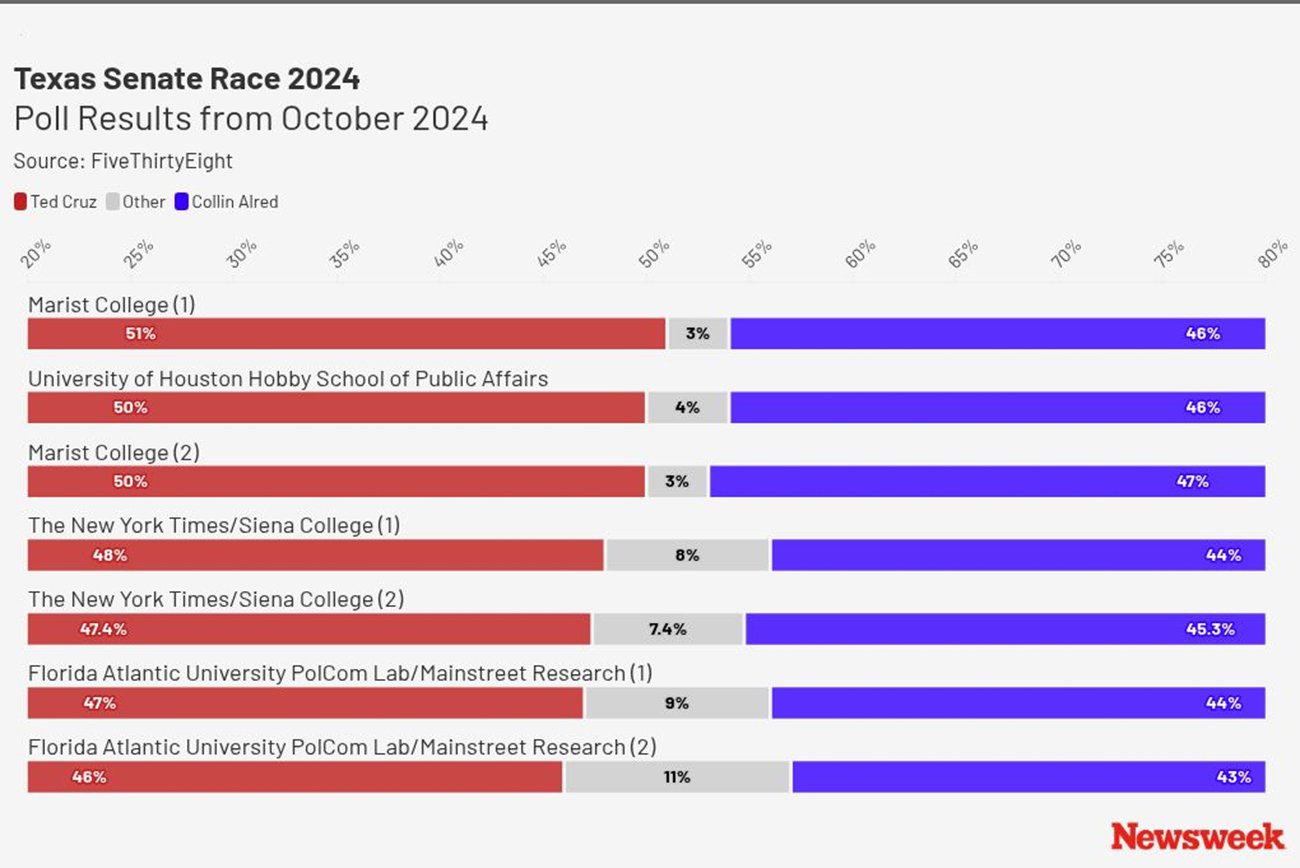The height and width of the screenshot is (868, 1300).
Task: Click the 80% axis tick label
Action: pyautogui.click(x=1272, y=255)
